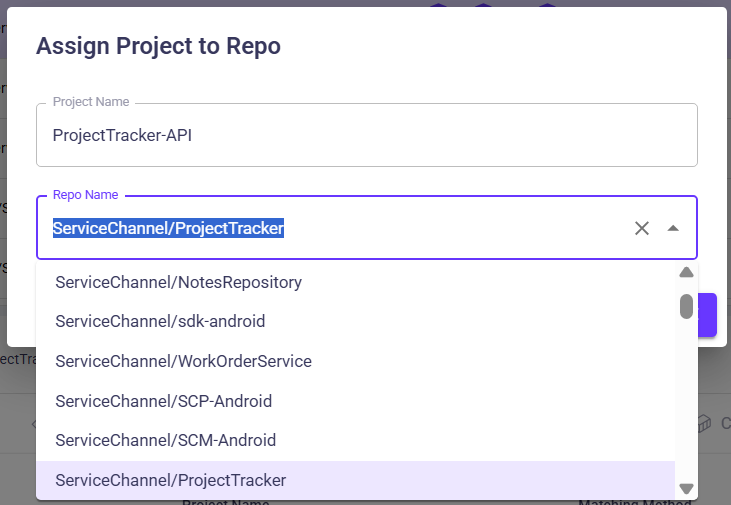The image size is (731, 505).
Task: Click the purple button at the dialog's right edge
Action: pos(706,315)
